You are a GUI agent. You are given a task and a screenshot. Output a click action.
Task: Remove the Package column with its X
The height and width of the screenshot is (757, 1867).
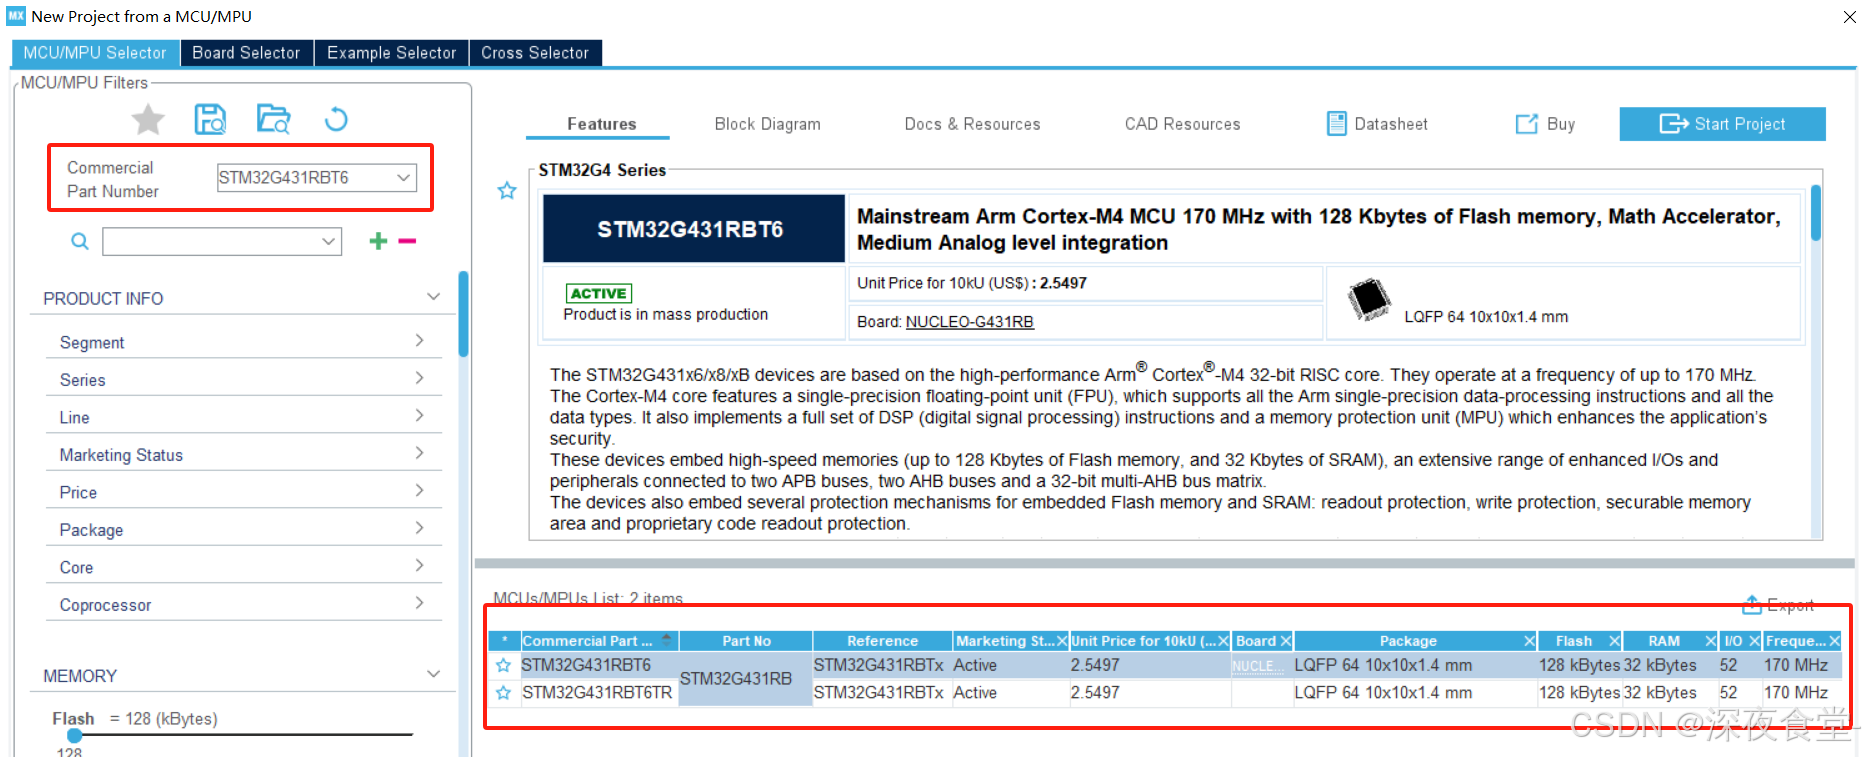pos(1529,641)
